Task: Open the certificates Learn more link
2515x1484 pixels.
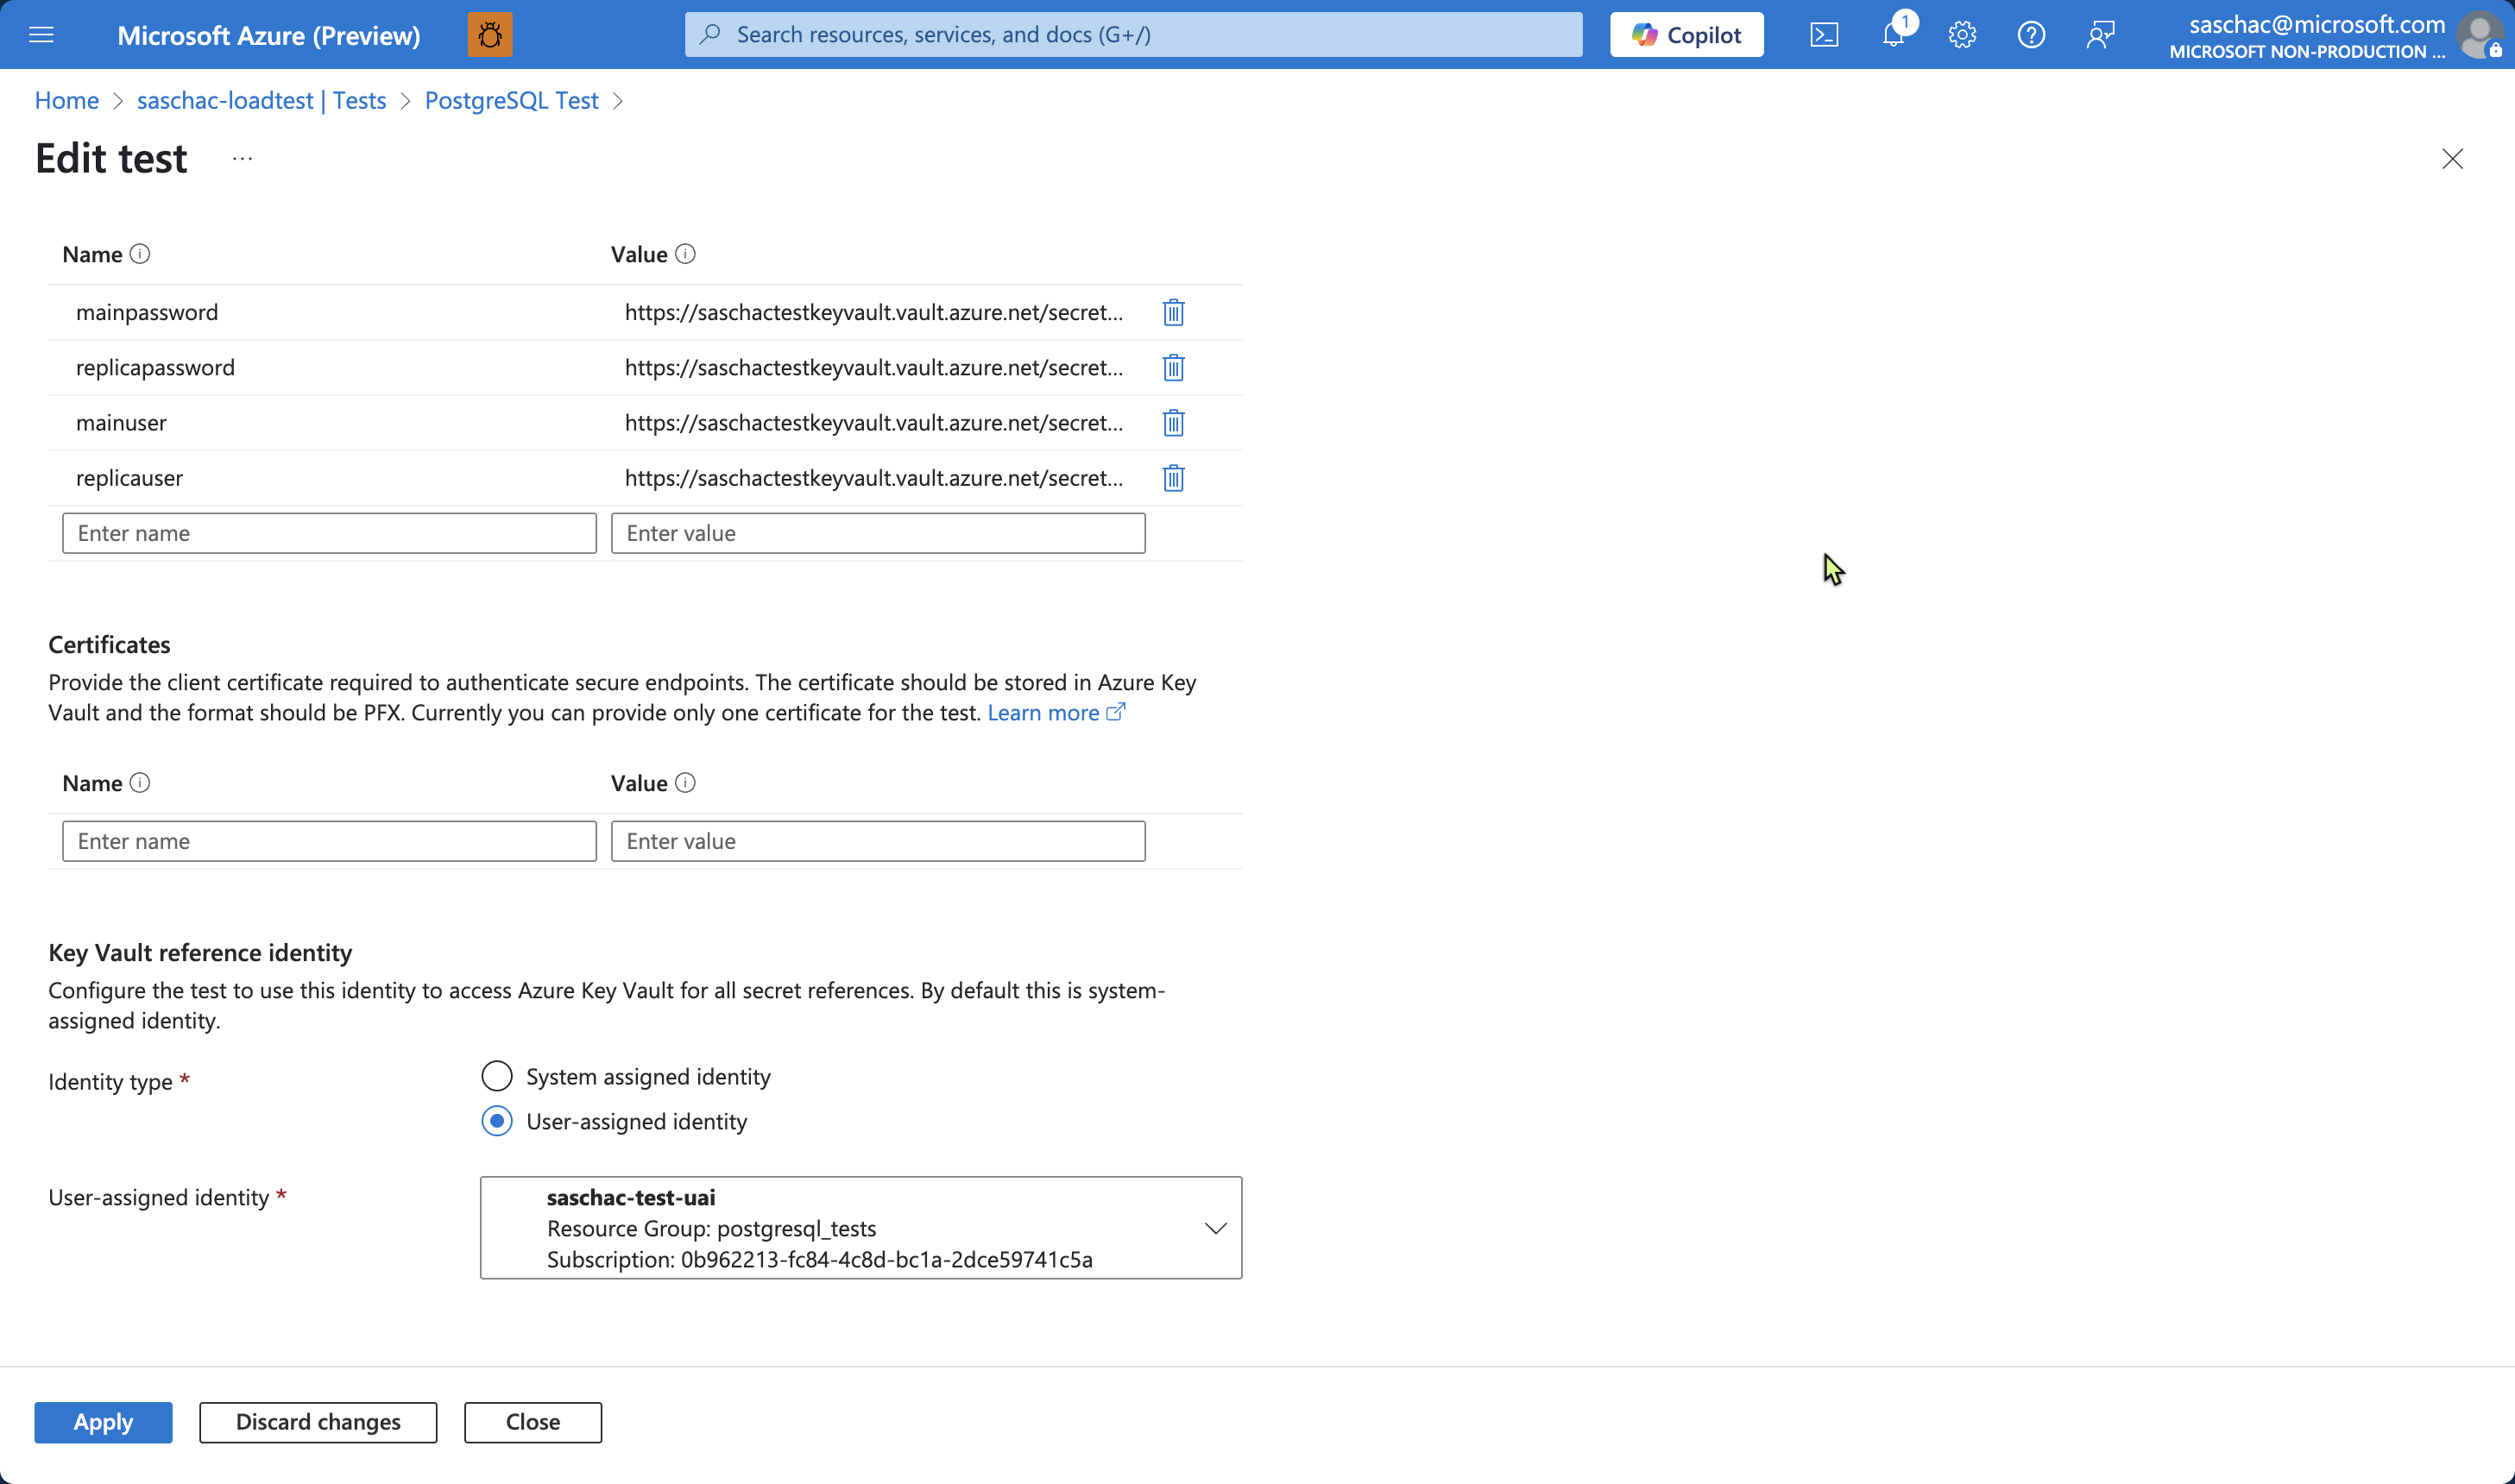Action: pyautogui.click(x=1056, y=712)
